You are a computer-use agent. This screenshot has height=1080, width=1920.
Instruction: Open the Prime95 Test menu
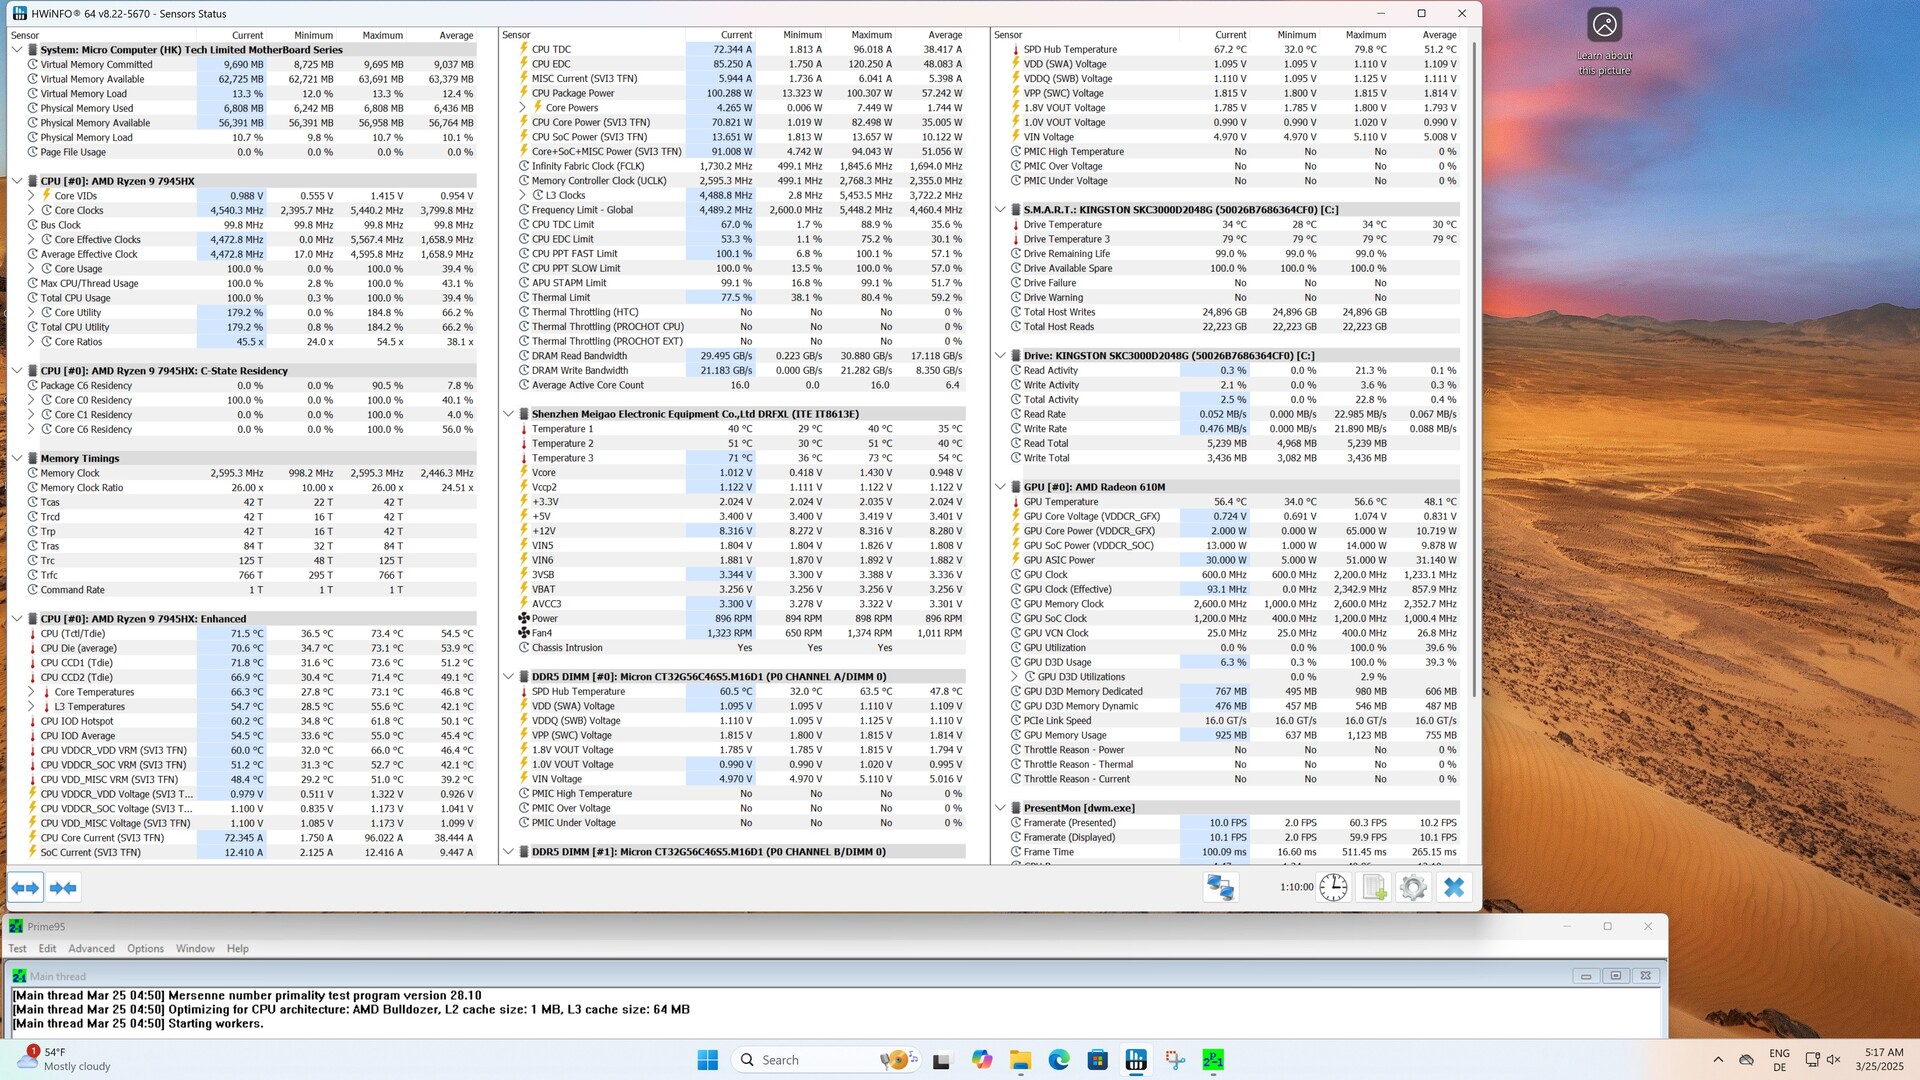click(17, 949)
